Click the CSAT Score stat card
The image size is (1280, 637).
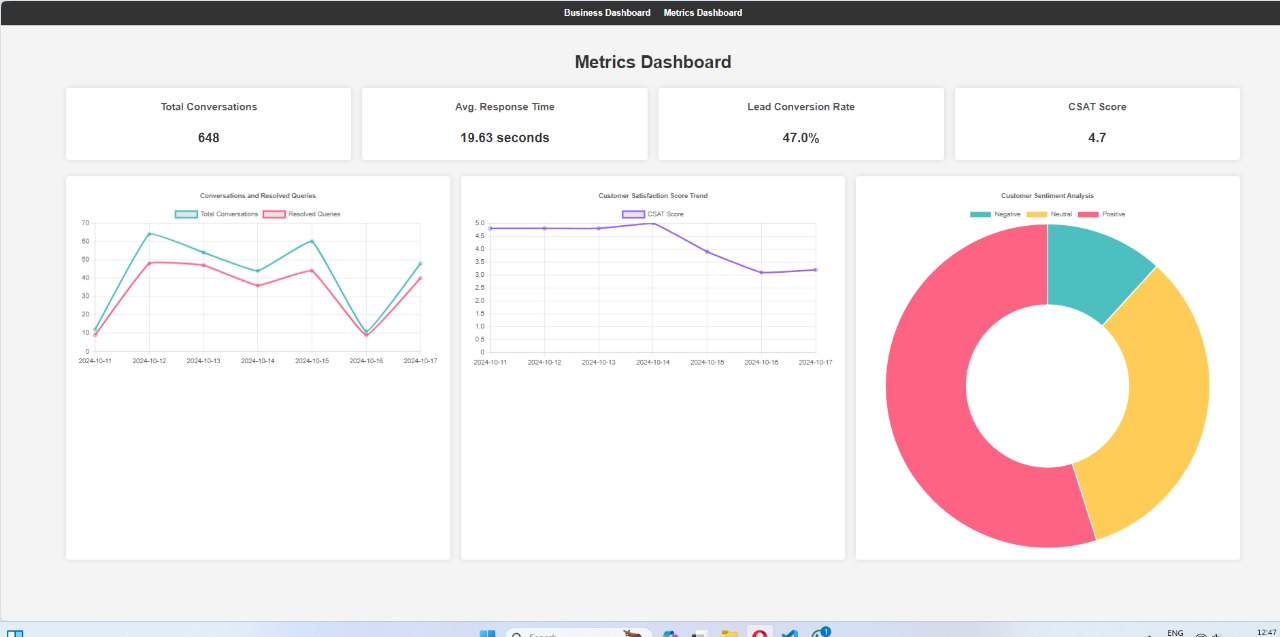point(1097,123)
